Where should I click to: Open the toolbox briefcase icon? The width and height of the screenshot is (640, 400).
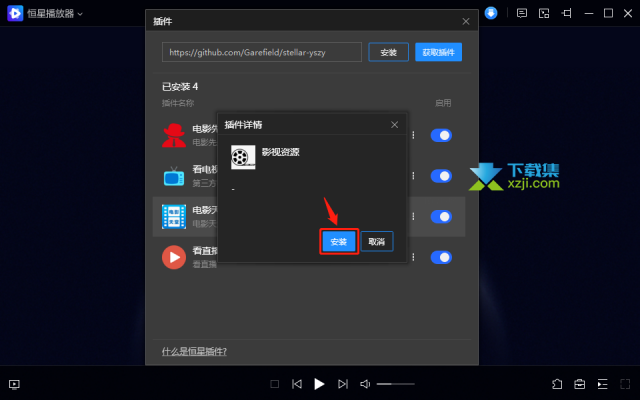(x=580, y=384)
